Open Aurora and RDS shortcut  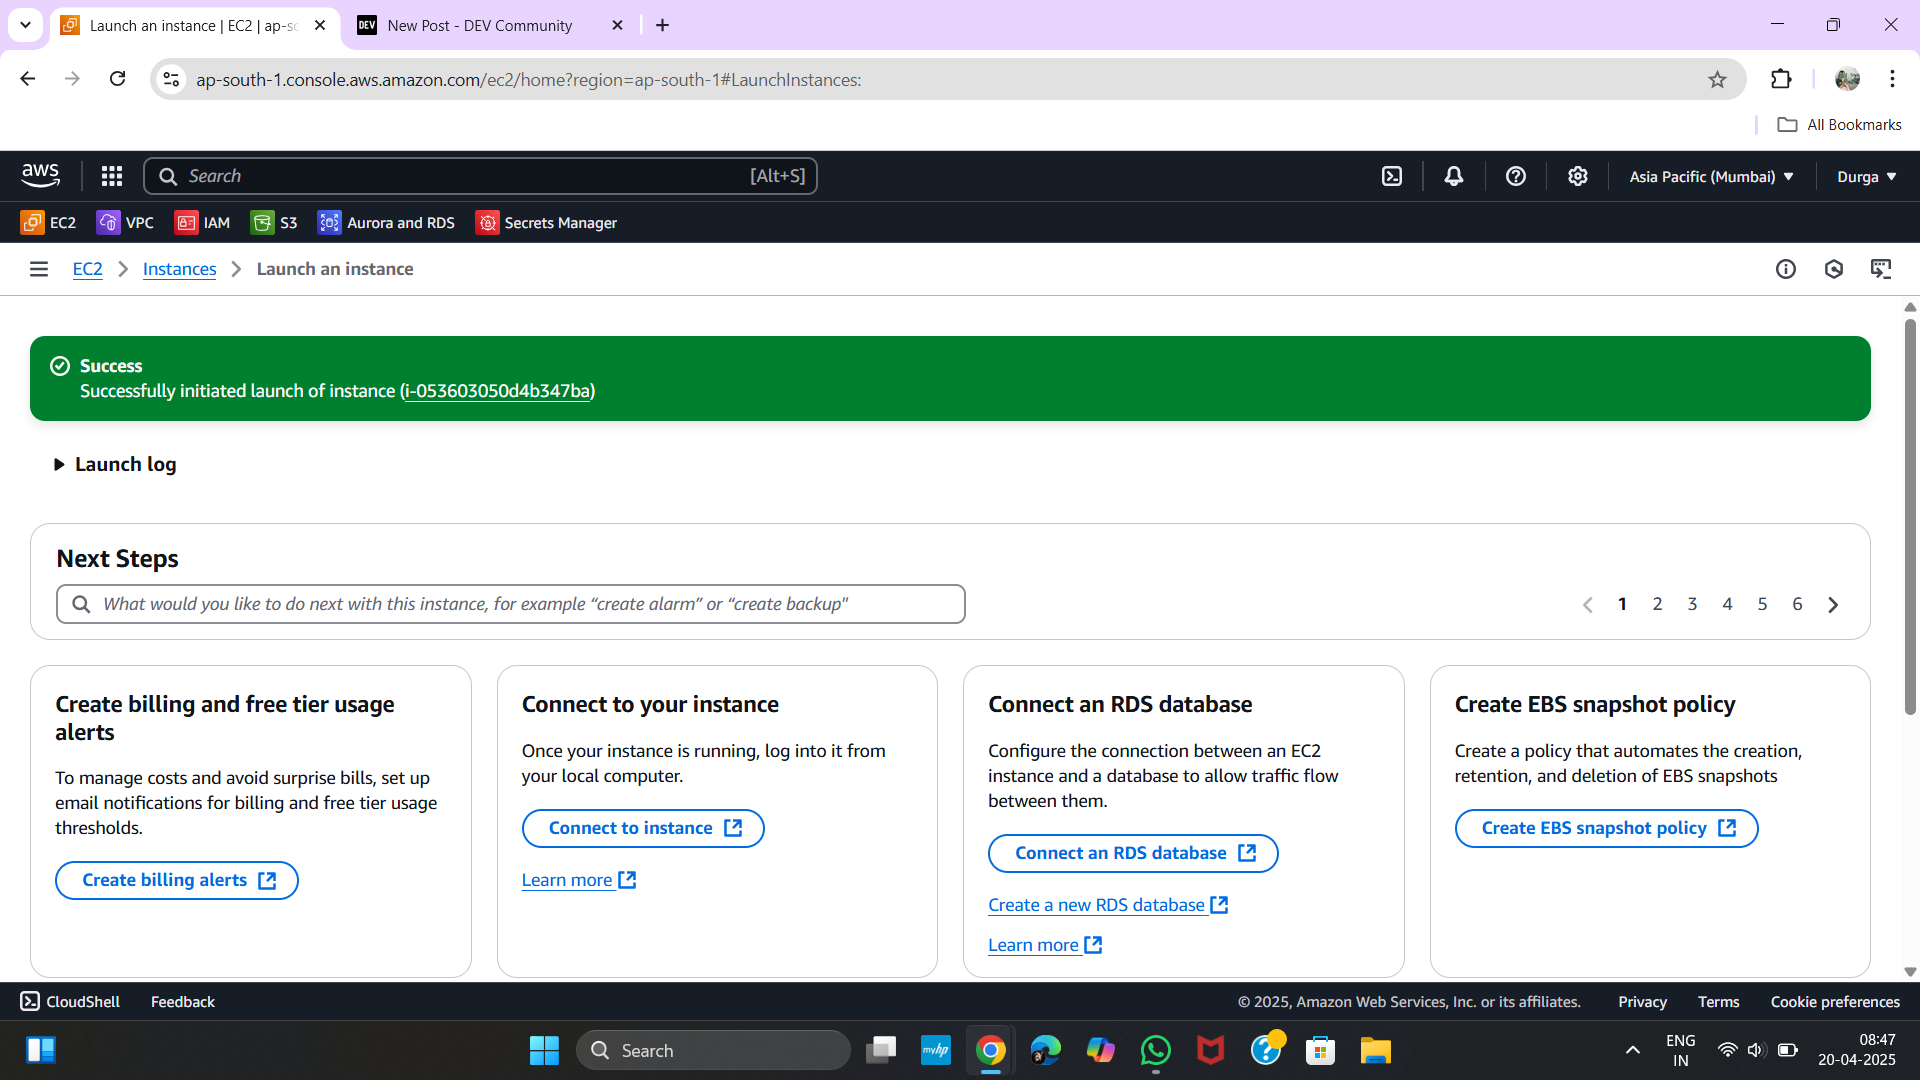(386, 223)
